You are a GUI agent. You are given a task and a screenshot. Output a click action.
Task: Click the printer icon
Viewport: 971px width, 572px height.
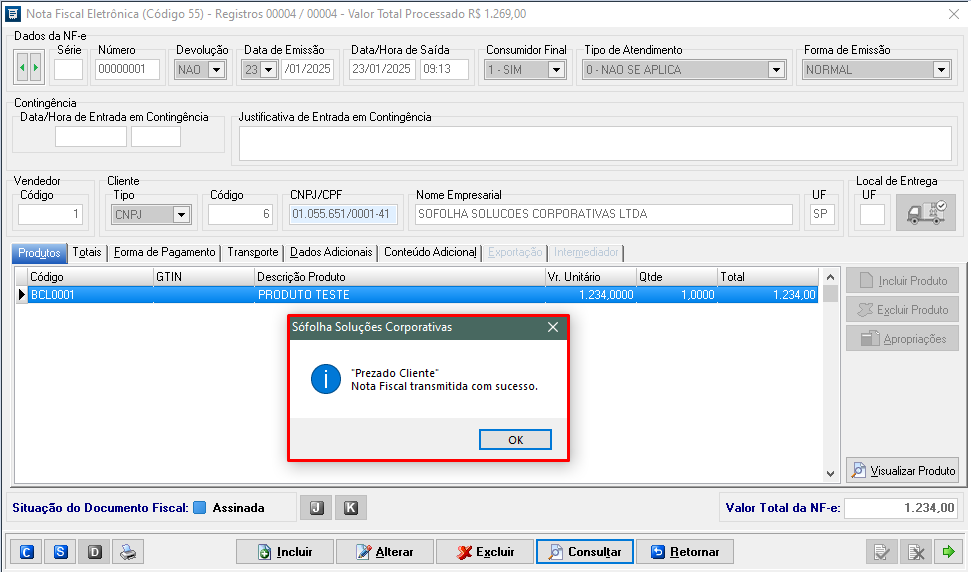coord(127,551)
